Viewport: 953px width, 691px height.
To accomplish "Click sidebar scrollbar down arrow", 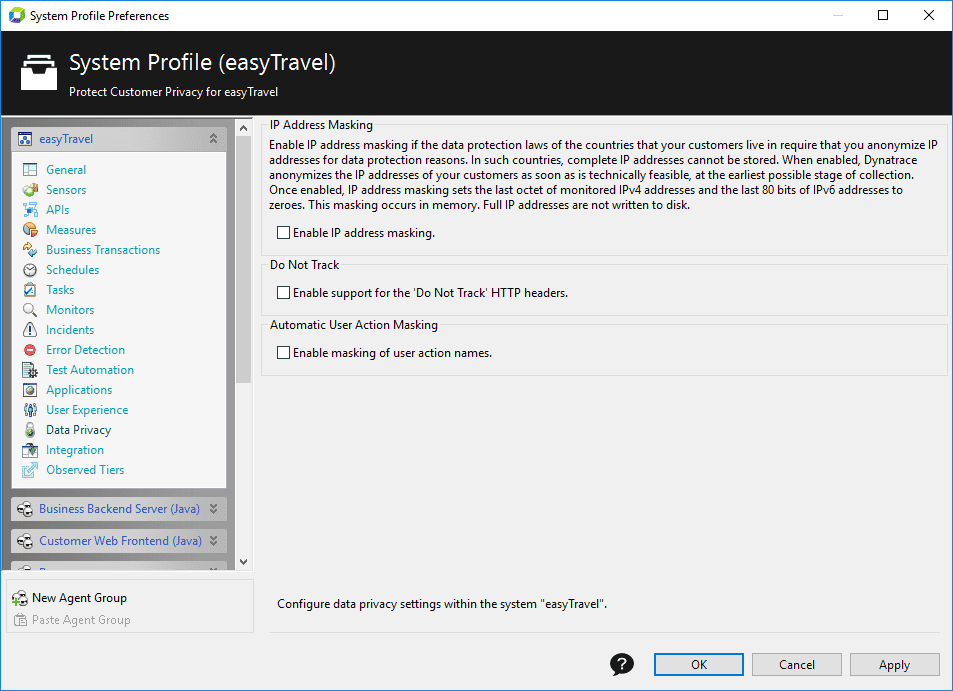I will (244, 562).
